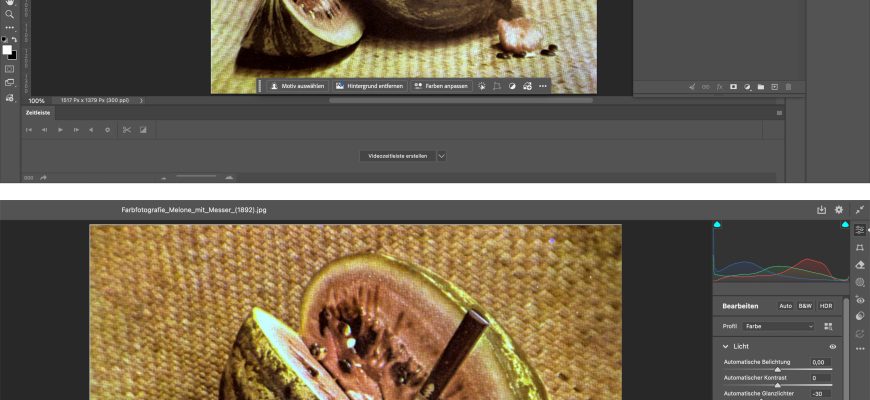Zoom out timeline small mountain icon
870x400 pixels.
[164, 179]
